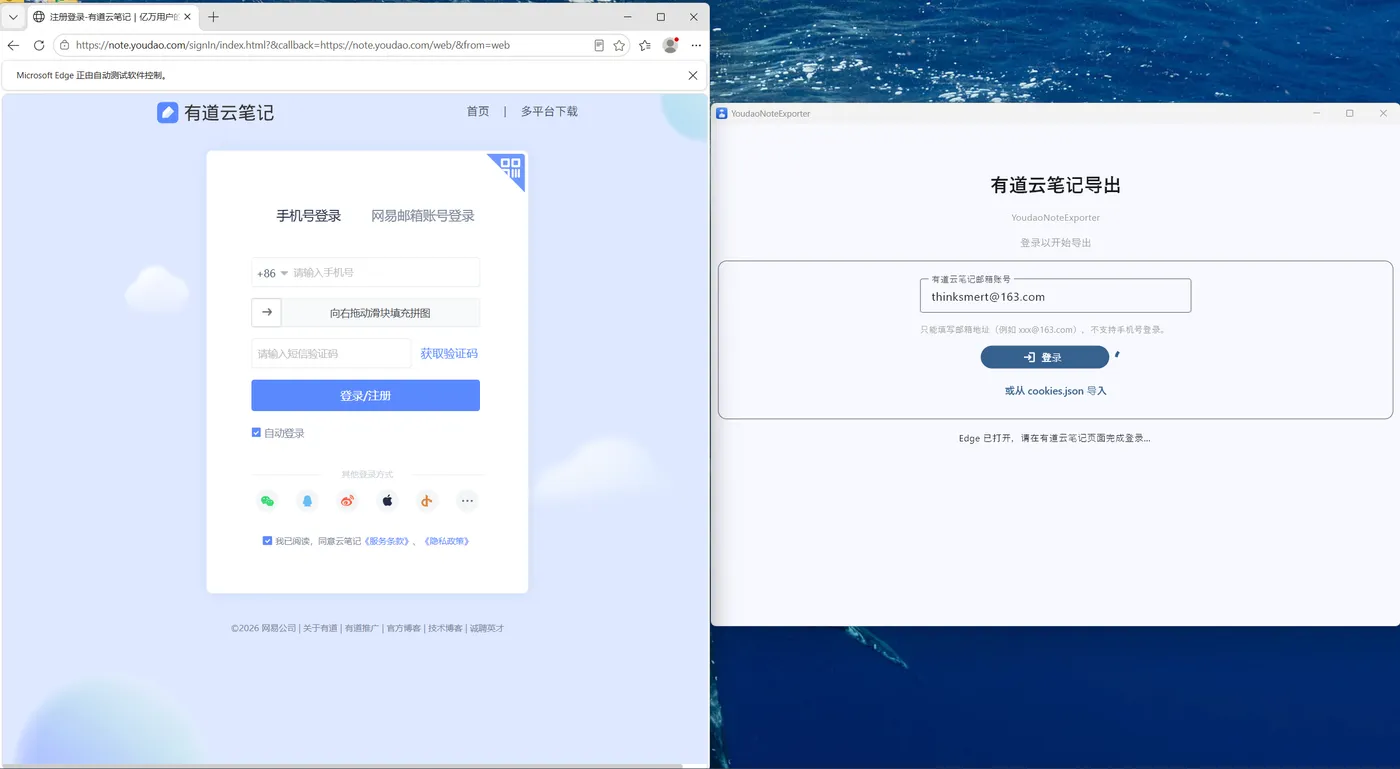
Task: Switch to QR code login corner icon
Action: (x=510, y=168)
